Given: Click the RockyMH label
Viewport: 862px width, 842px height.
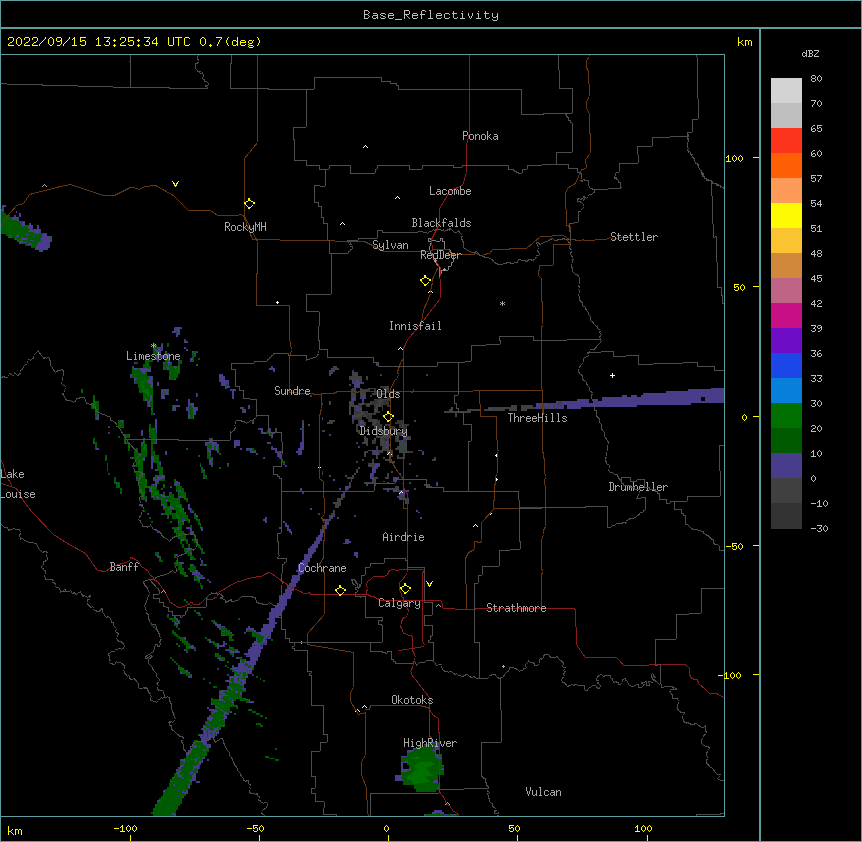Looking at the screenshot, I should [x=245, y=227].
